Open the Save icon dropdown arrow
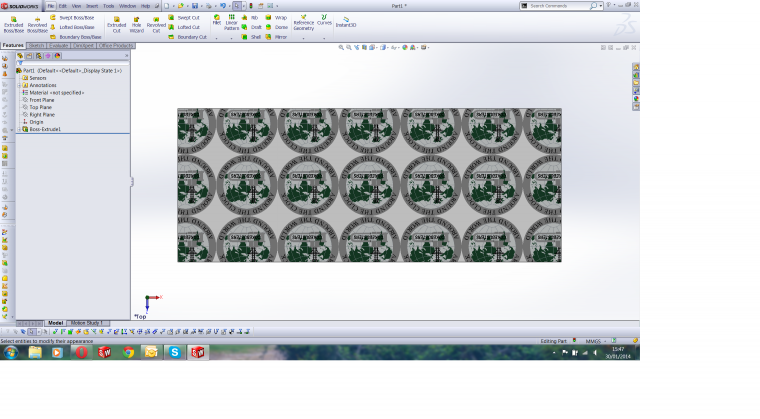This screenshot has width=760, height=419. tap(201, 6)
